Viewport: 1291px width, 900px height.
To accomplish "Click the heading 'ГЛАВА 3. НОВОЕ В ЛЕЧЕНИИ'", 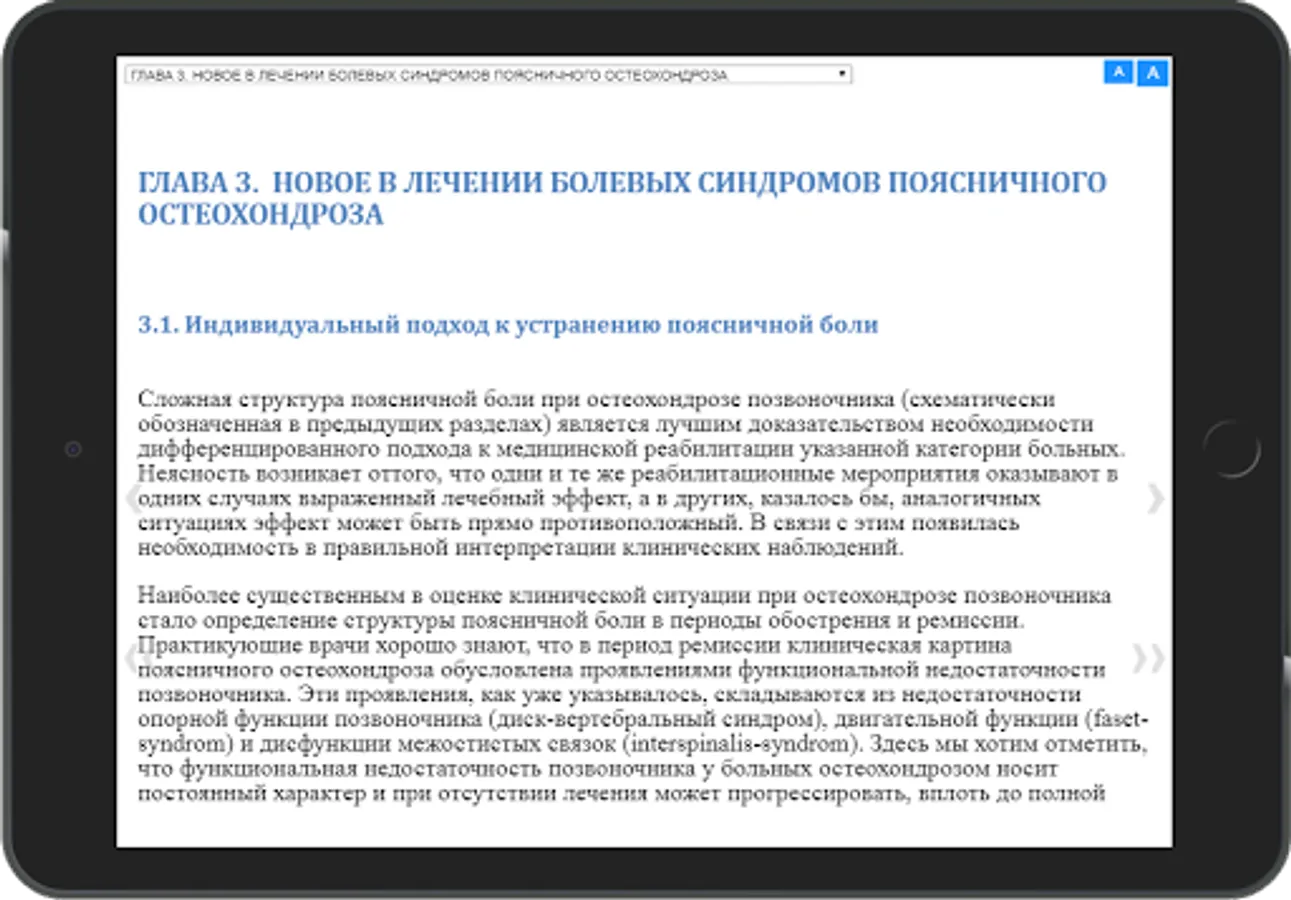I will click(x=622, y=198).
